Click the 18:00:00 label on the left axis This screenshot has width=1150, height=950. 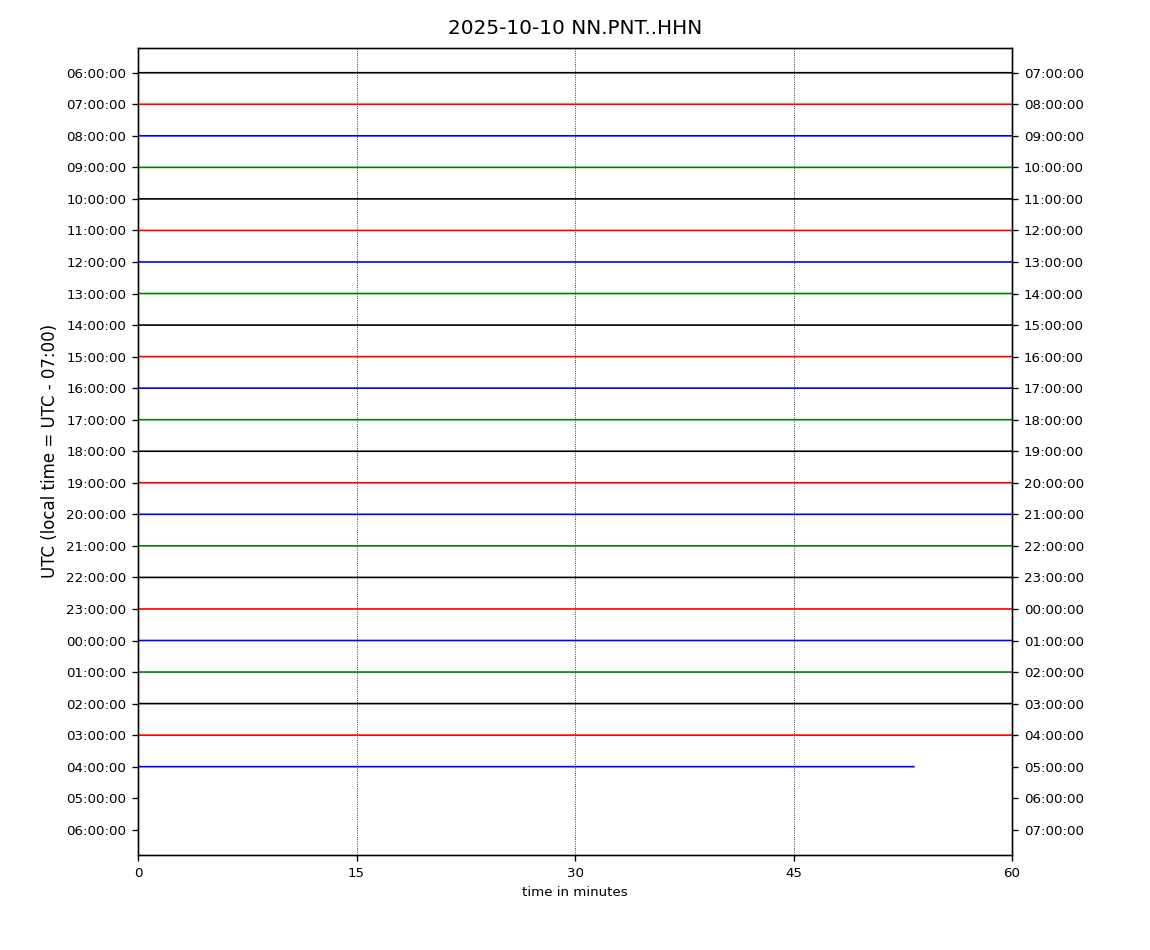(96, 452)
